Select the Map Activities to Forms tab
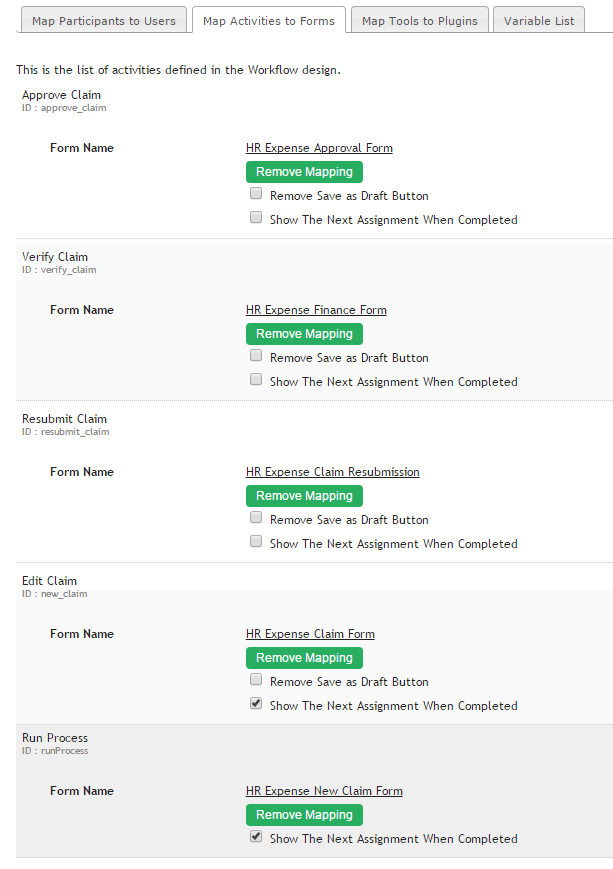Viewport: 613px width, 869px height. tap(268, 20)
